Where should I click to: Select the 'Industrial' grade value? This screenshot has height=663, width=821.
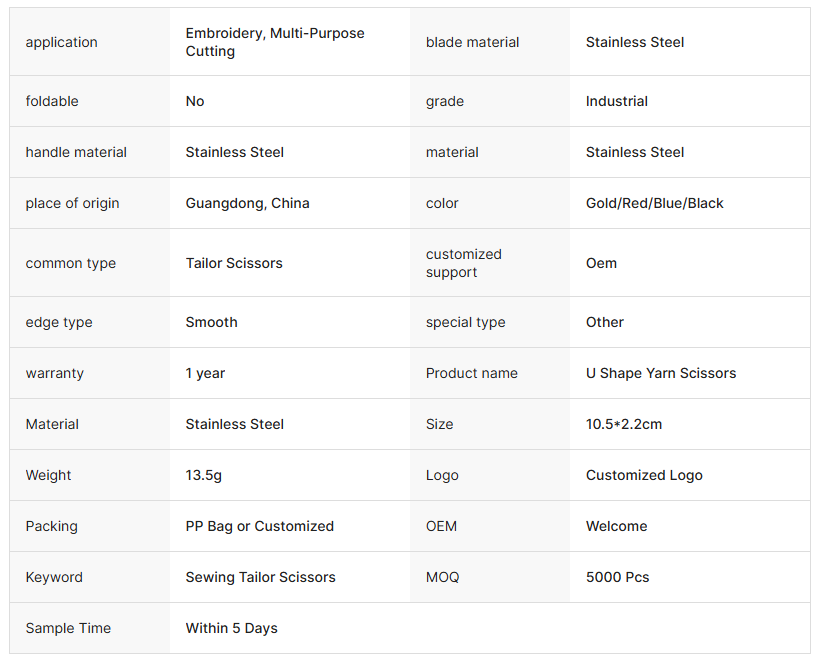[616, 101]
